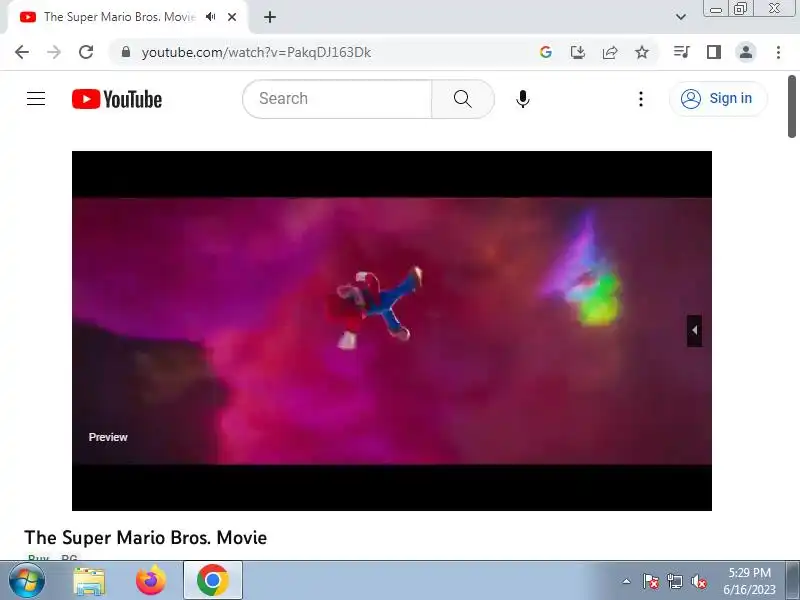Viewport: 800px width, 600px height.
Task: Click the network tray icon
Action: coord(675,581)
